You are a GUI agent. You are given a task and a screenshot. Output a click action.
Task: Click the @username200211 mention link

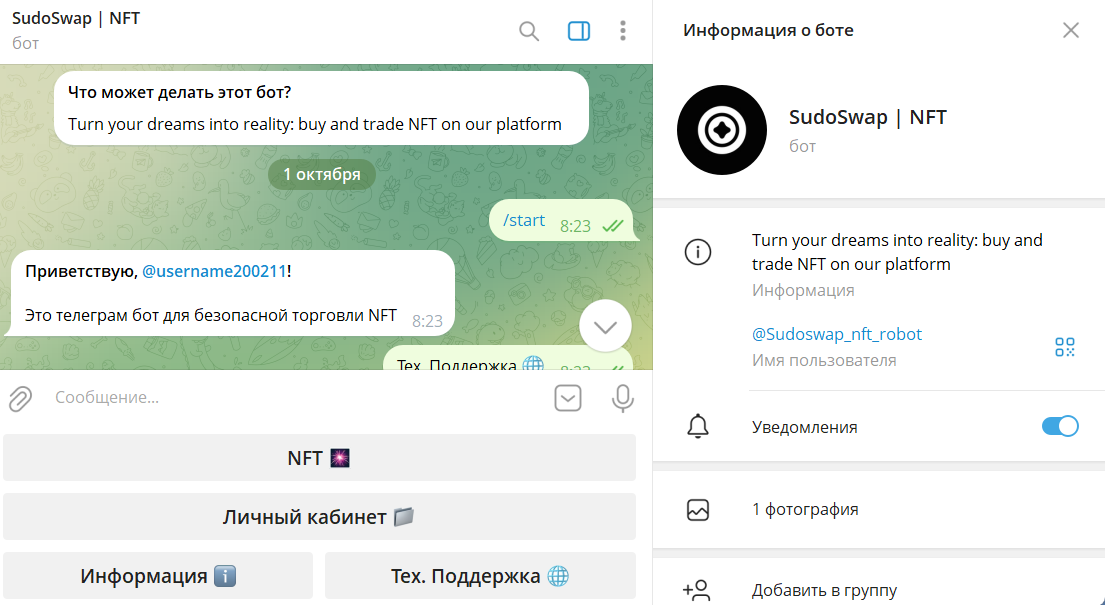tap(215, 271)
